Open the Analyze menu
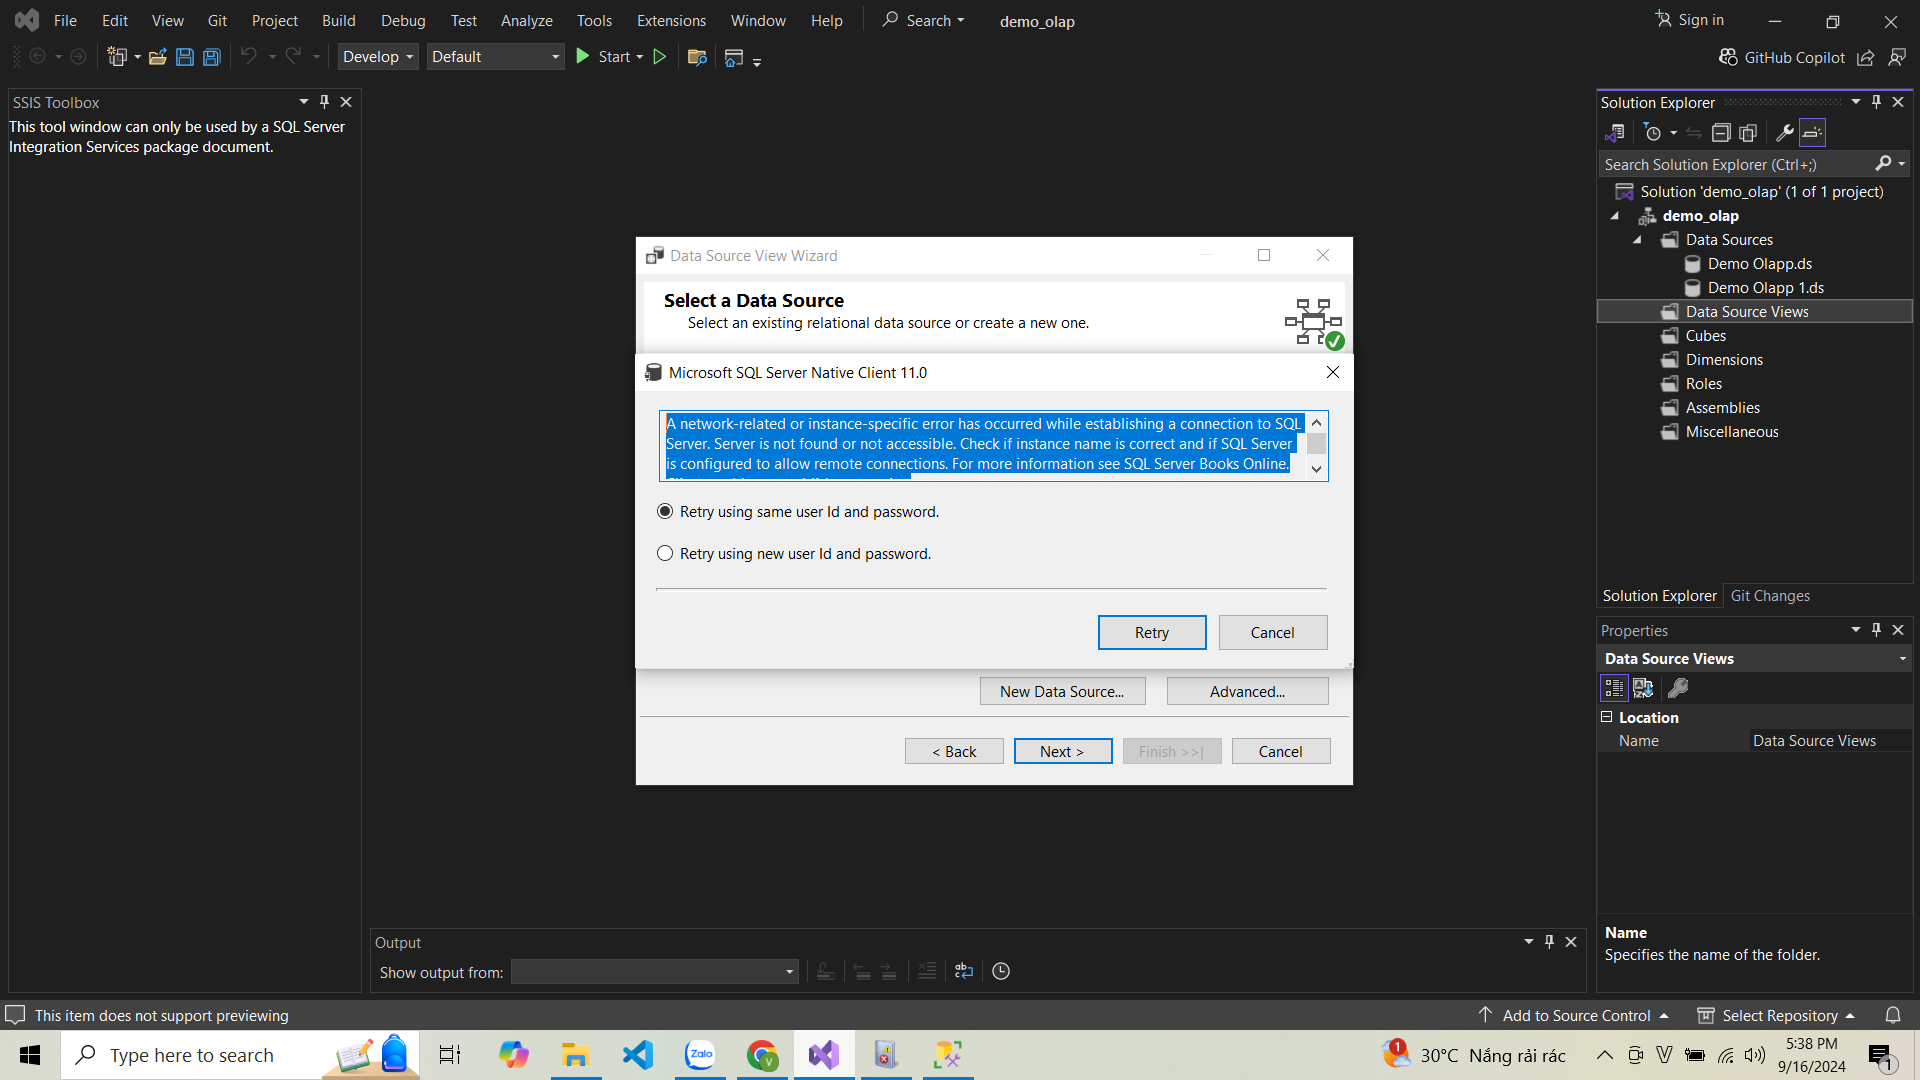The image size is (1920, 1080). (527, 20)
